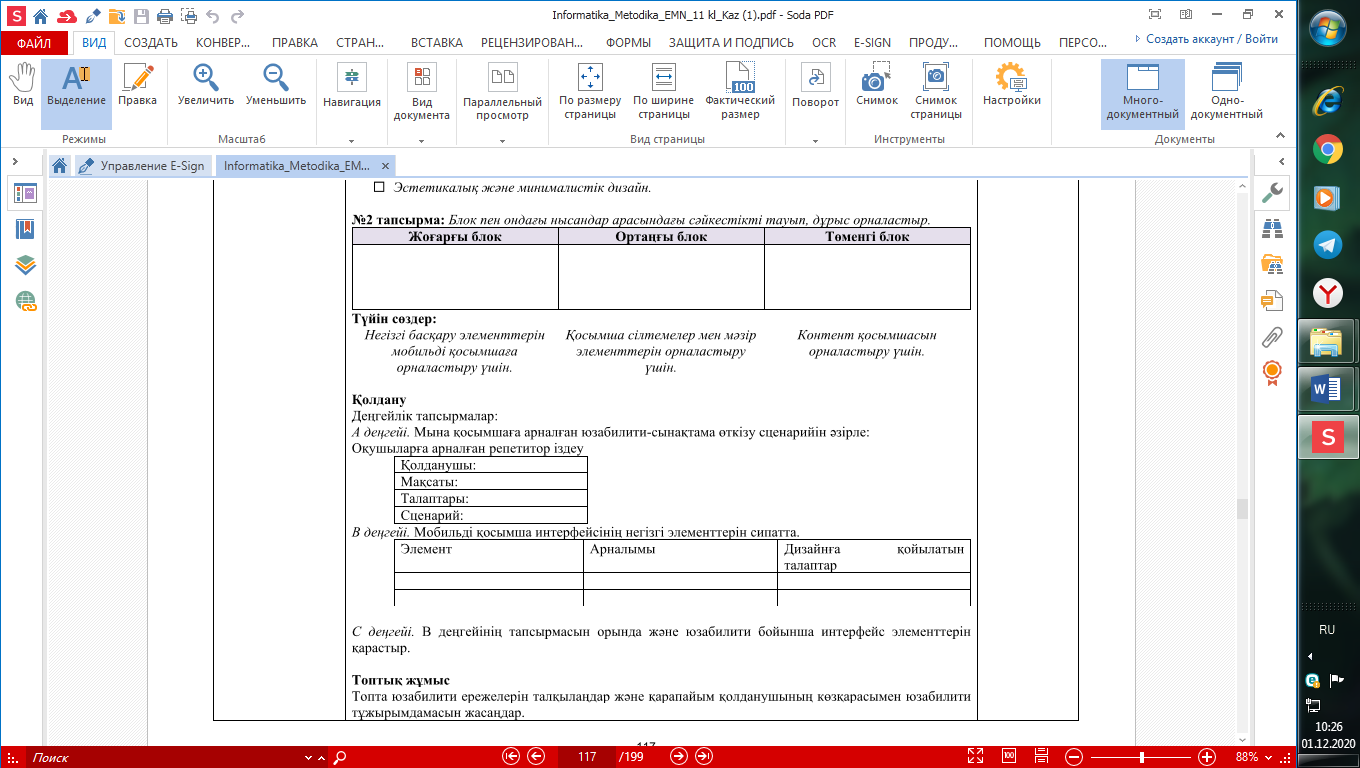This screenshot has width=1360, height=768.
Task: Select the Hand view mode tool
Action: pos(22,86)
